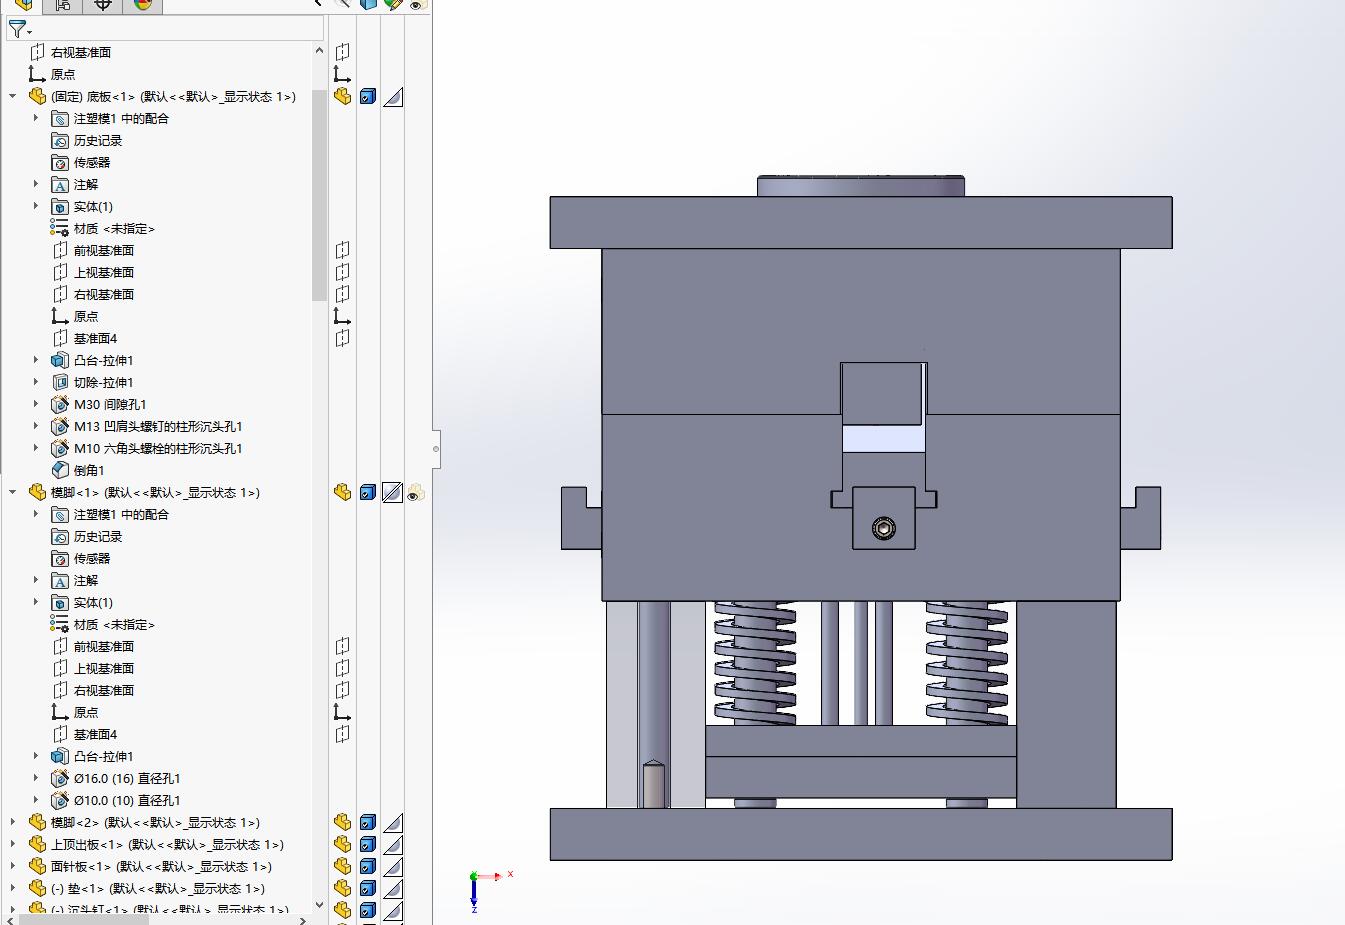
Task: Expand the 上顶出板<1> component node
Action: (x=13, y=845)
